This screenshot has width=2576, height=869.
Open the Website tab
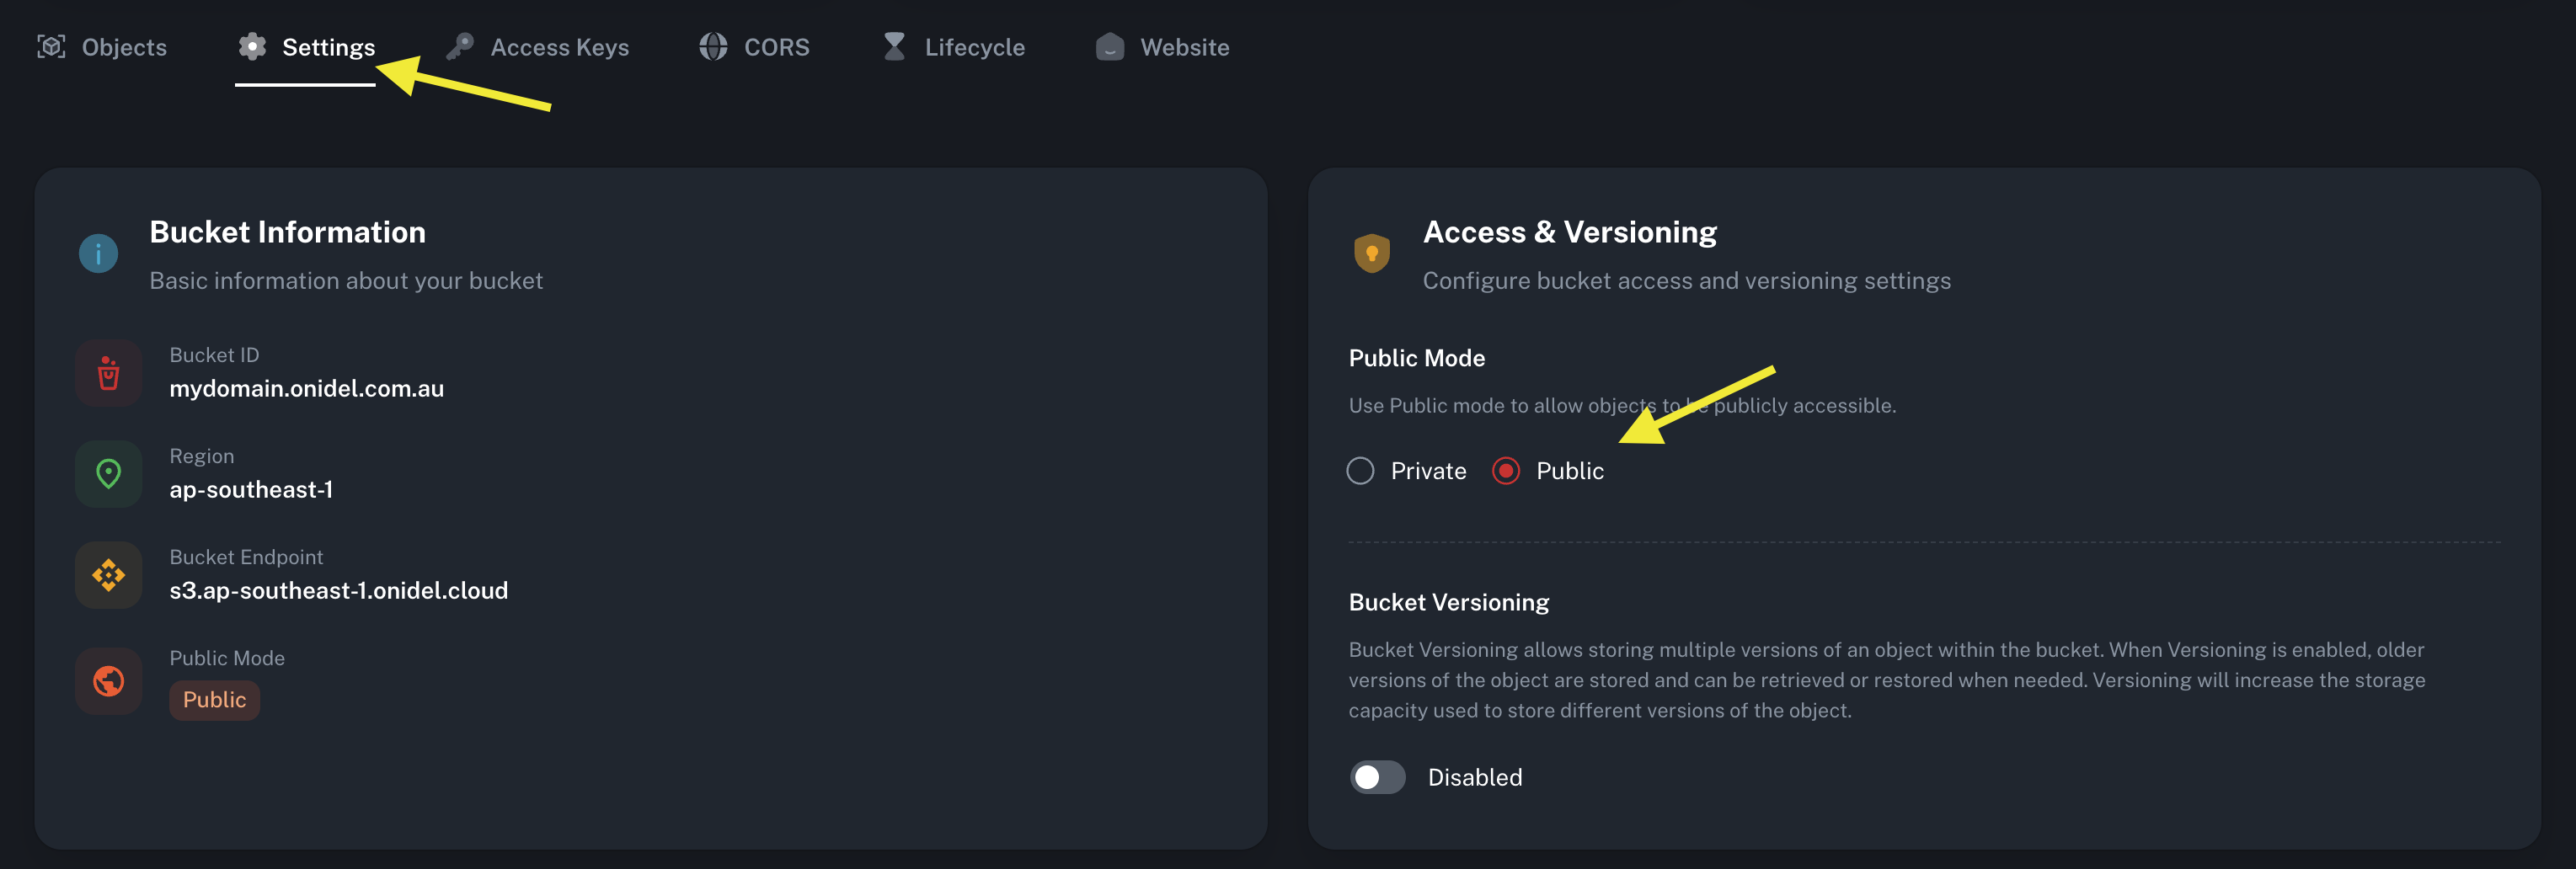point(1162,47)
